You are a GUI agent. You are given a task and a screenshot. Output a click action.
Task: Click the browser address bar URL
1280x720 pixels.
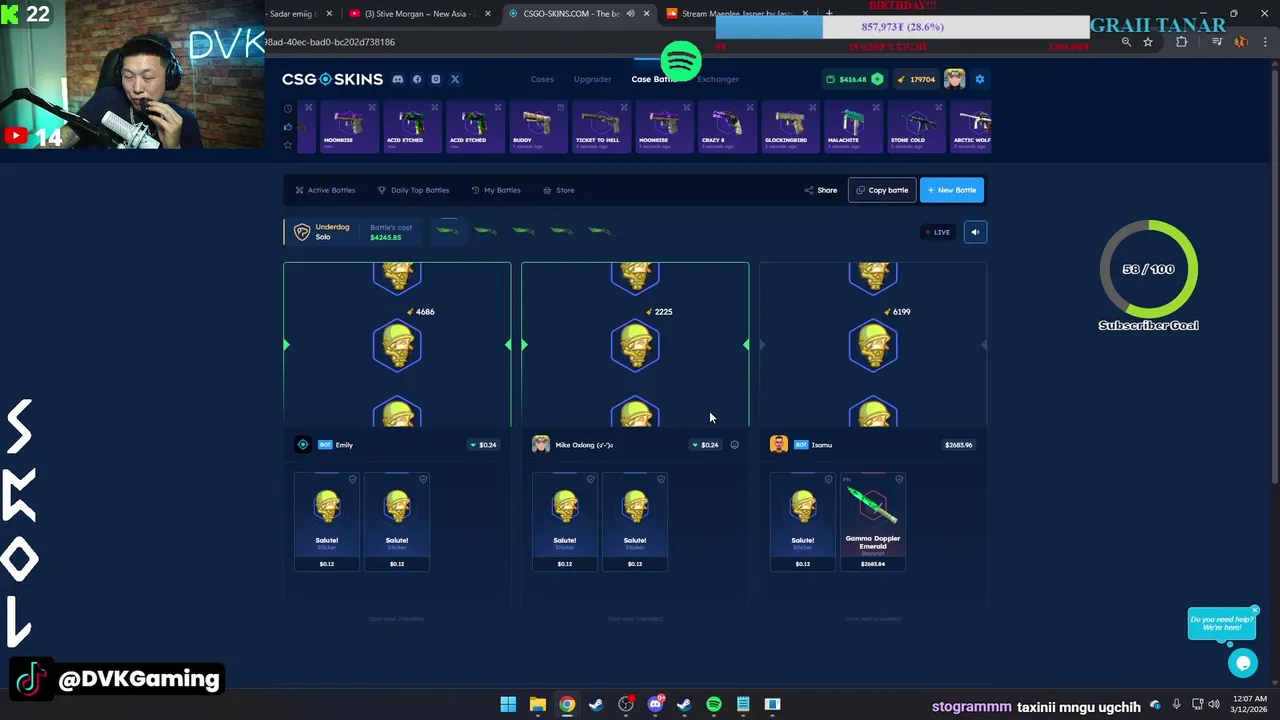coord(330,42)
